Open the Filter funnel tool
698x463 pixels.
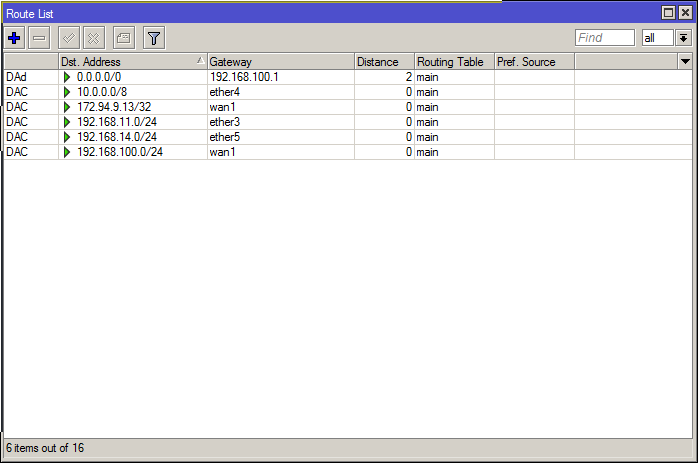[153, 38]
